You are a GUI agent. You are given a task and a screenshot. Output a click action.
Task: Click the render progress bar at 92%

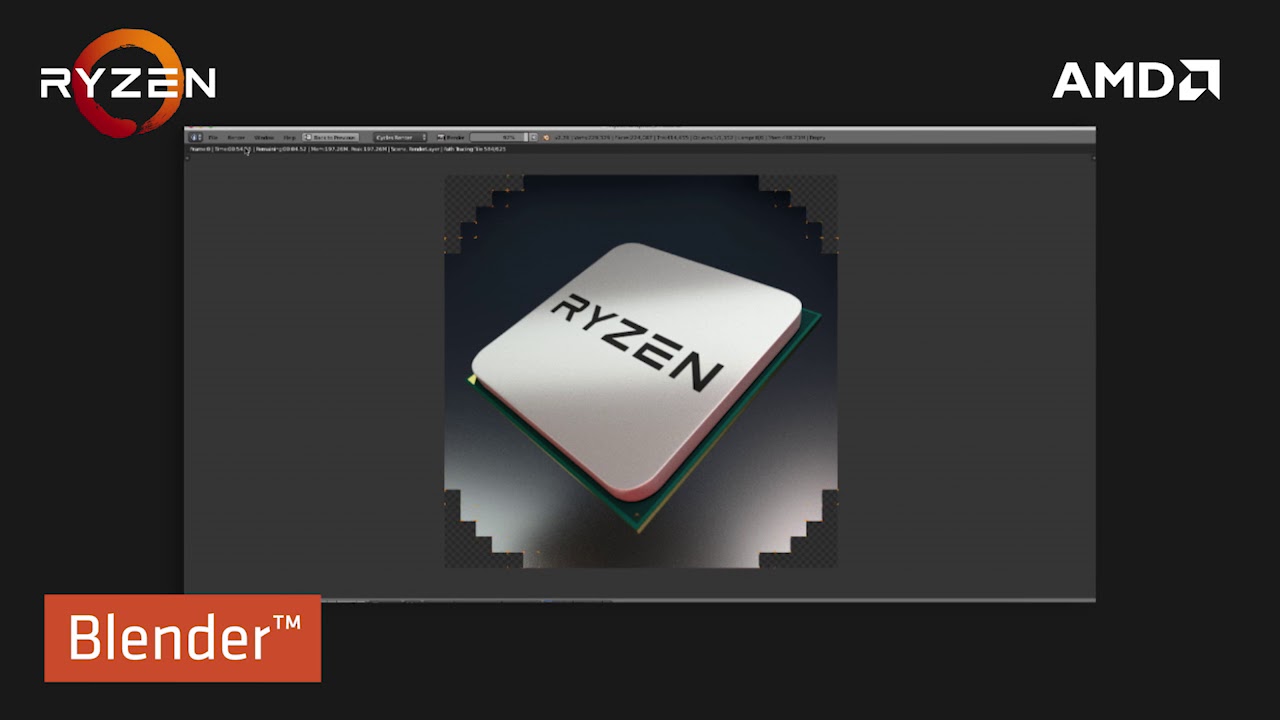click(x=498, y=137)
